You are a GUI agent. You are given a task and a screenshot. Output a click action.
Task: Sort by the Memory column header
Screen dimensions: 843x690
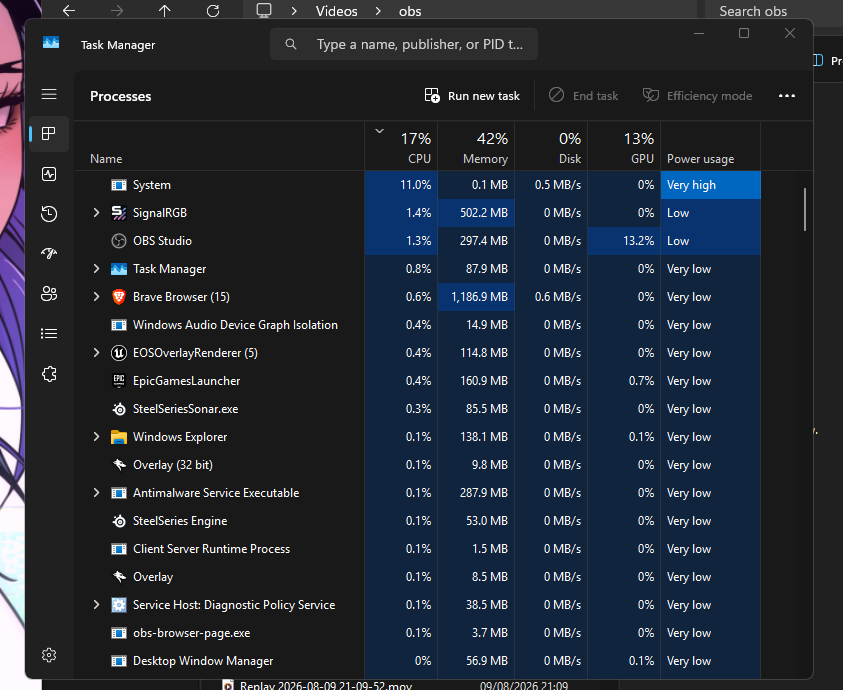[476, 146]
